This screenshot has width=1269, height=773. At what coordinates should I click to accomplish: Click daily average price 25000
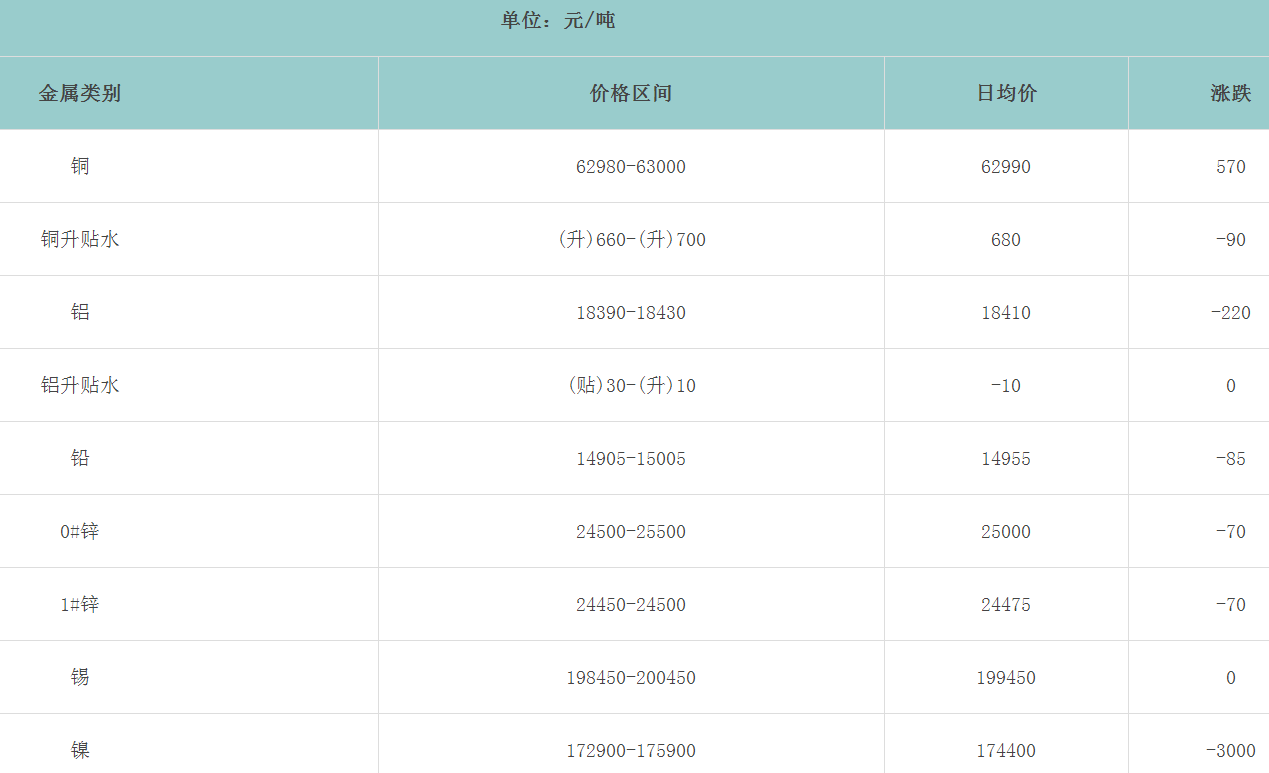pyautogui.click(x=1006, y=532)
